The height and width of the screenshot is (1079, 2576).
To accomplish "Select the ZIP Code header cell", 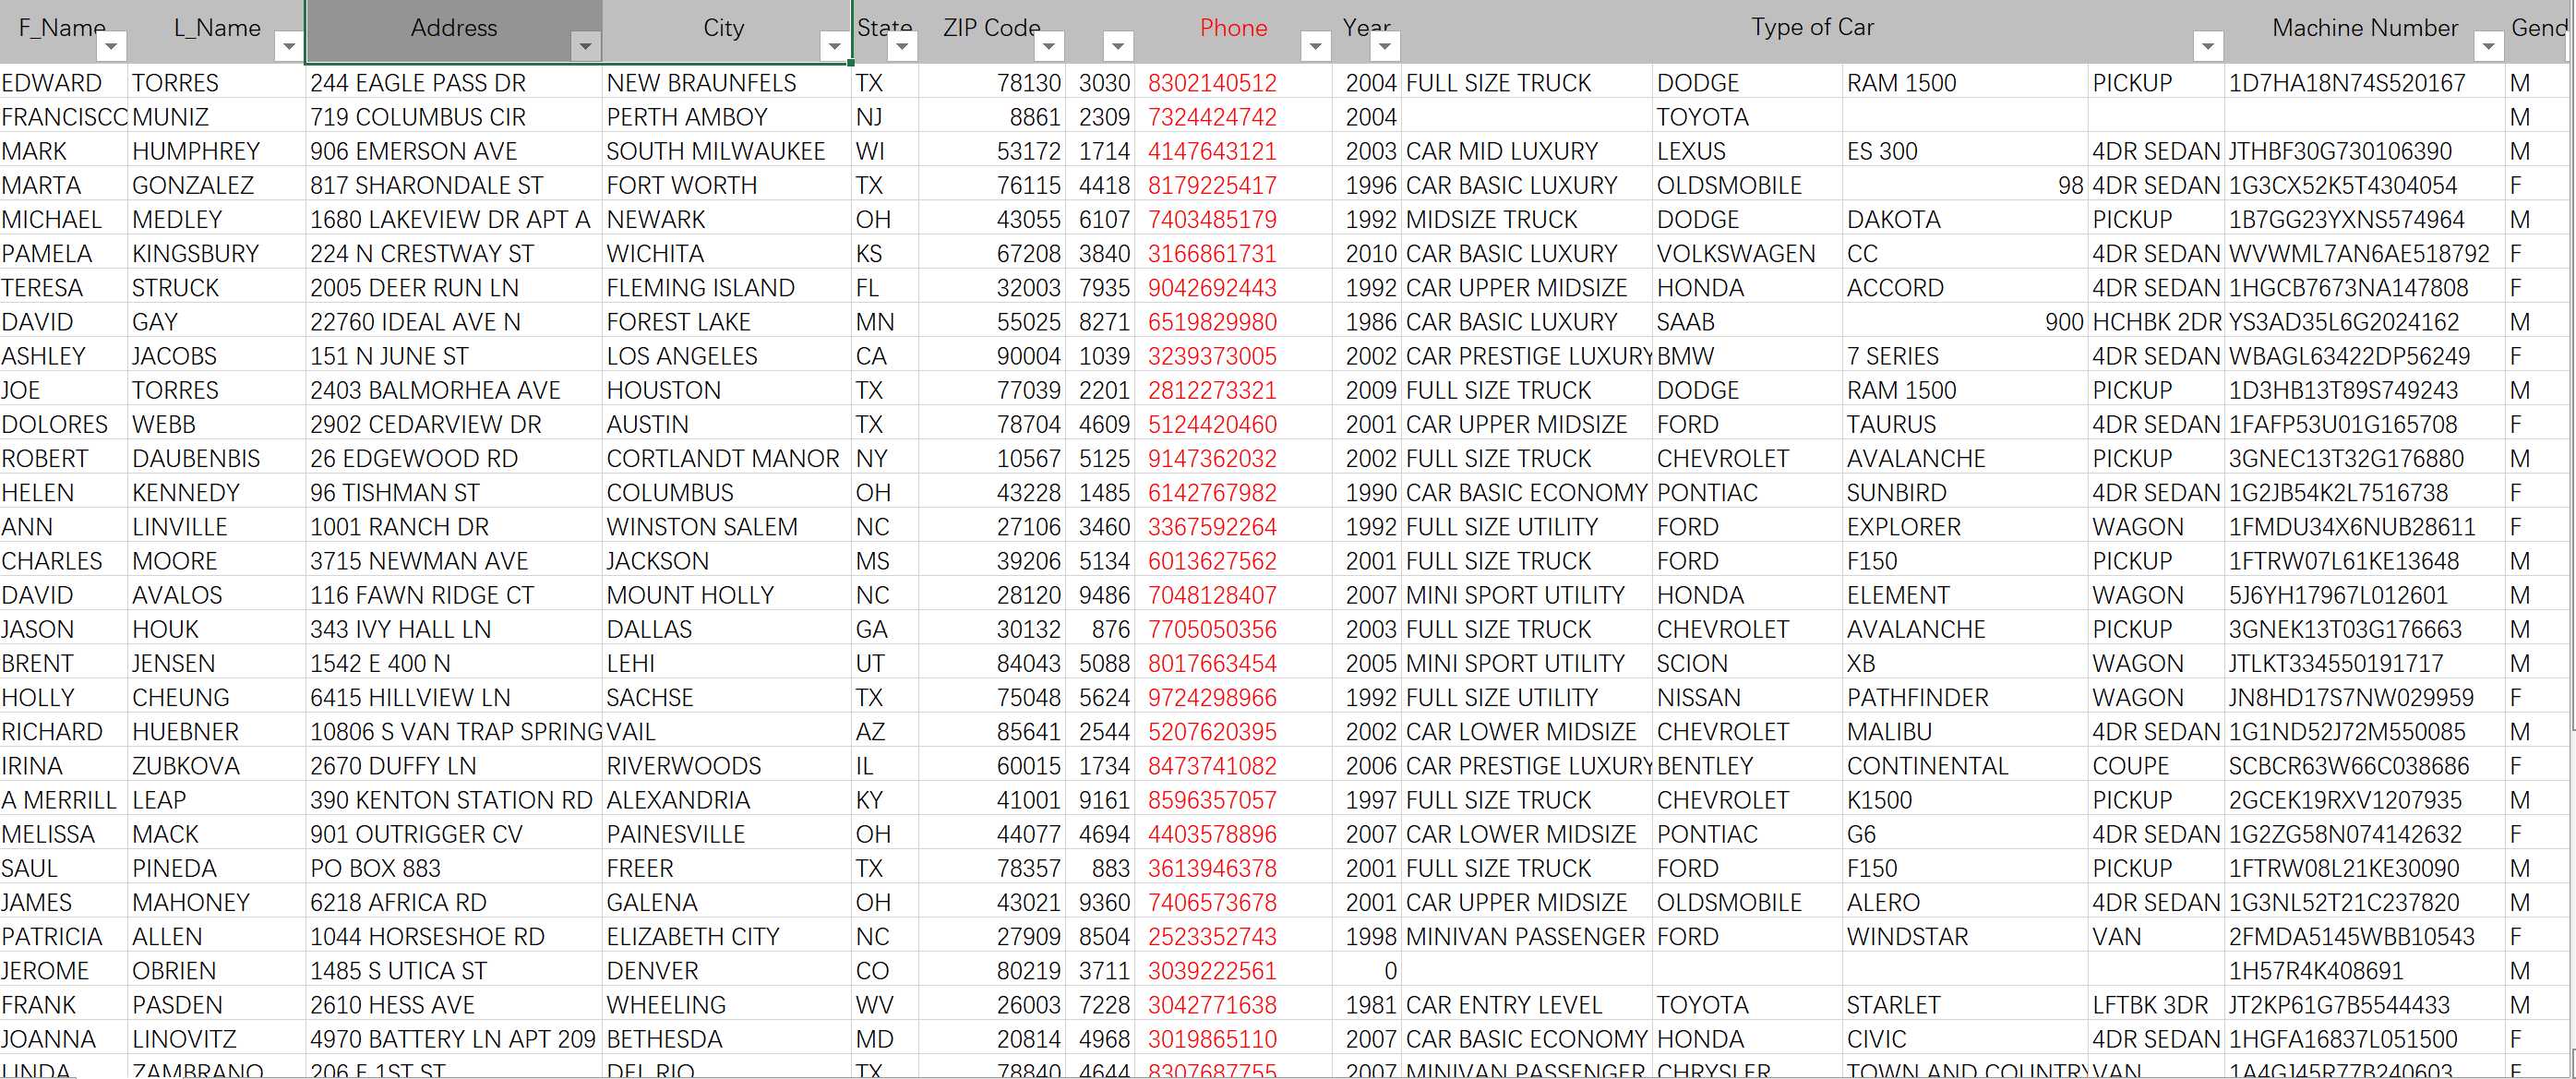I will [992, 30].
